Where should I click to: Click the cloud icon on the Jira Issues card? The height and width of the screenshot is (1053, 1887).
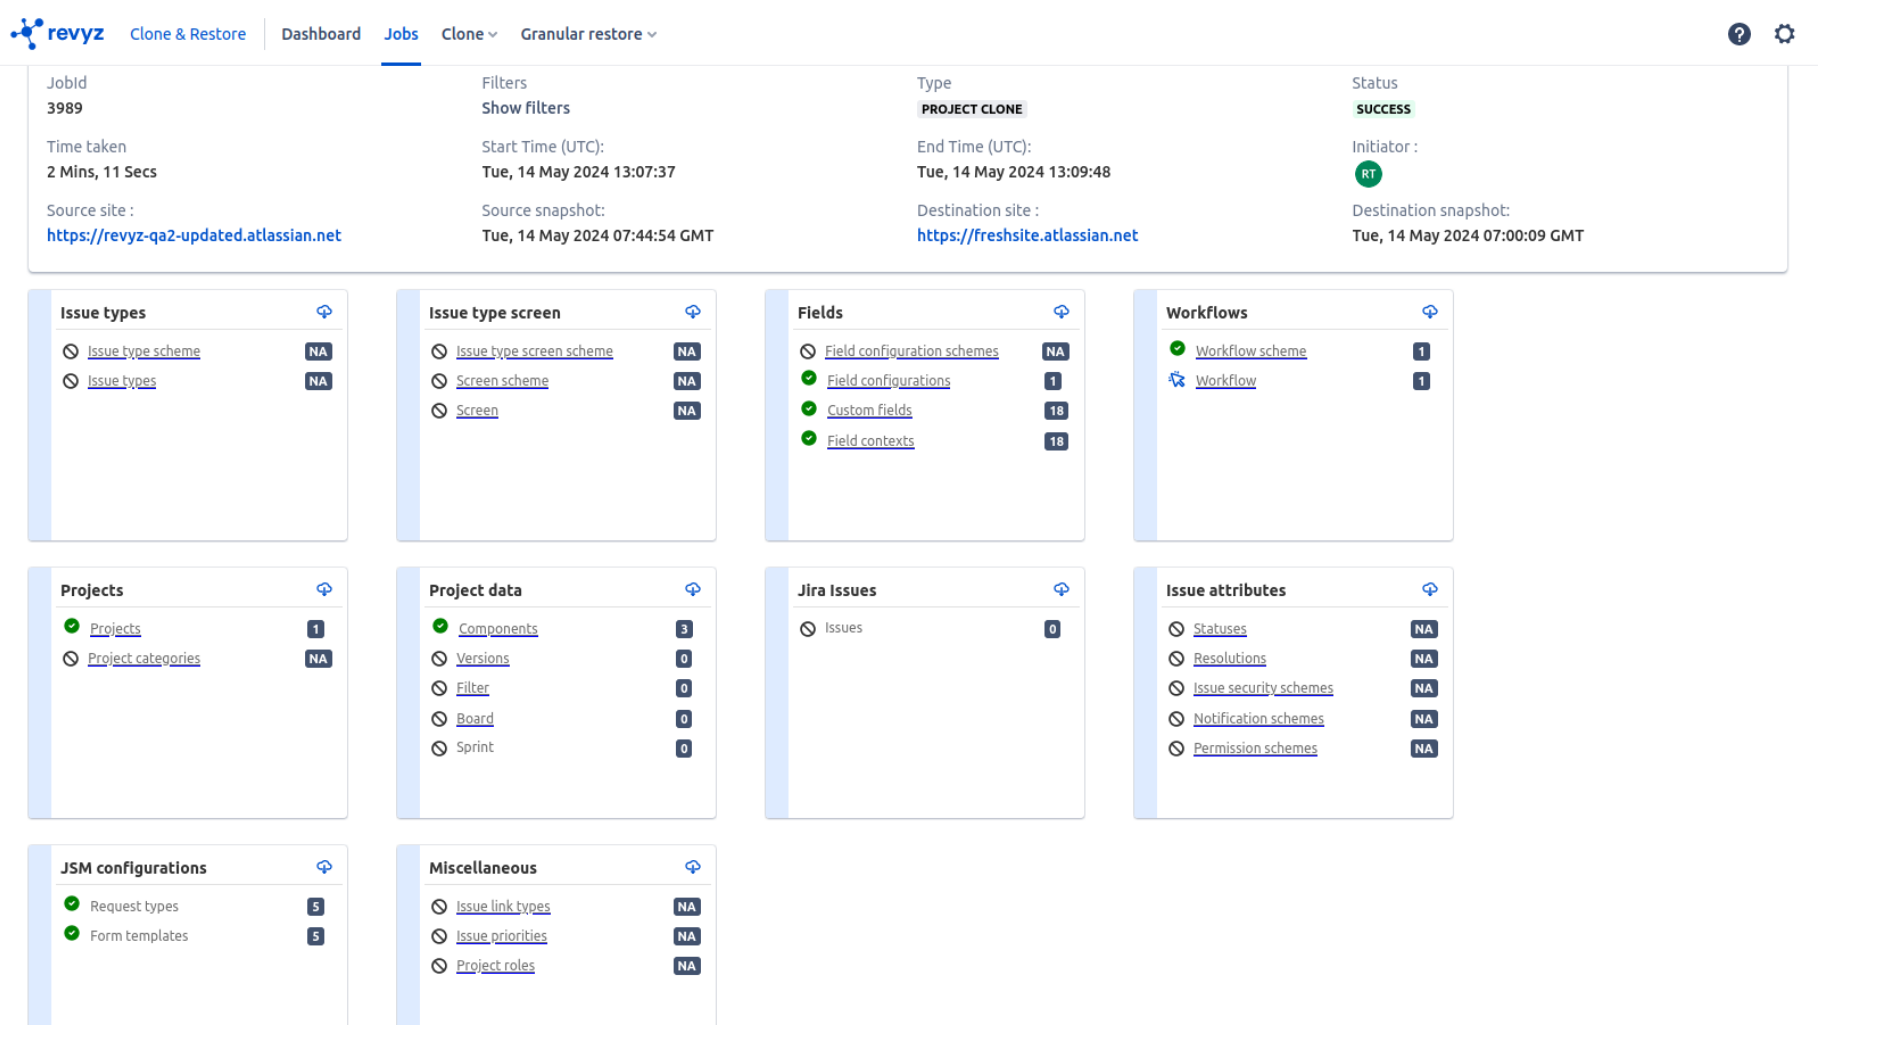click(1061, 590)
